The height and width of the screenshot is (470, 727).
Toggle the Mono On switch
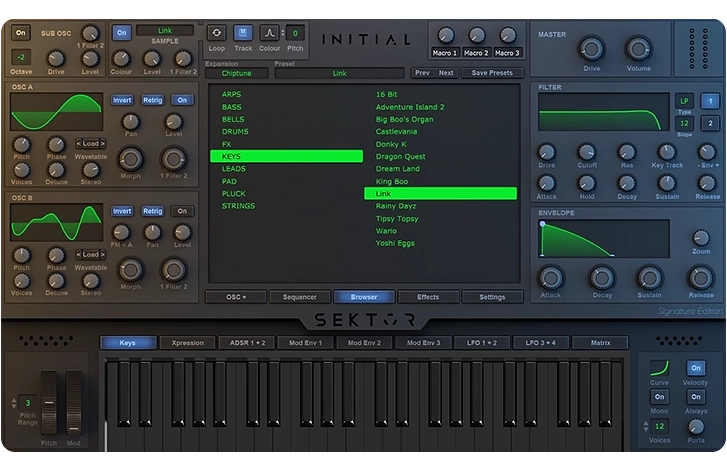[659, 397]
